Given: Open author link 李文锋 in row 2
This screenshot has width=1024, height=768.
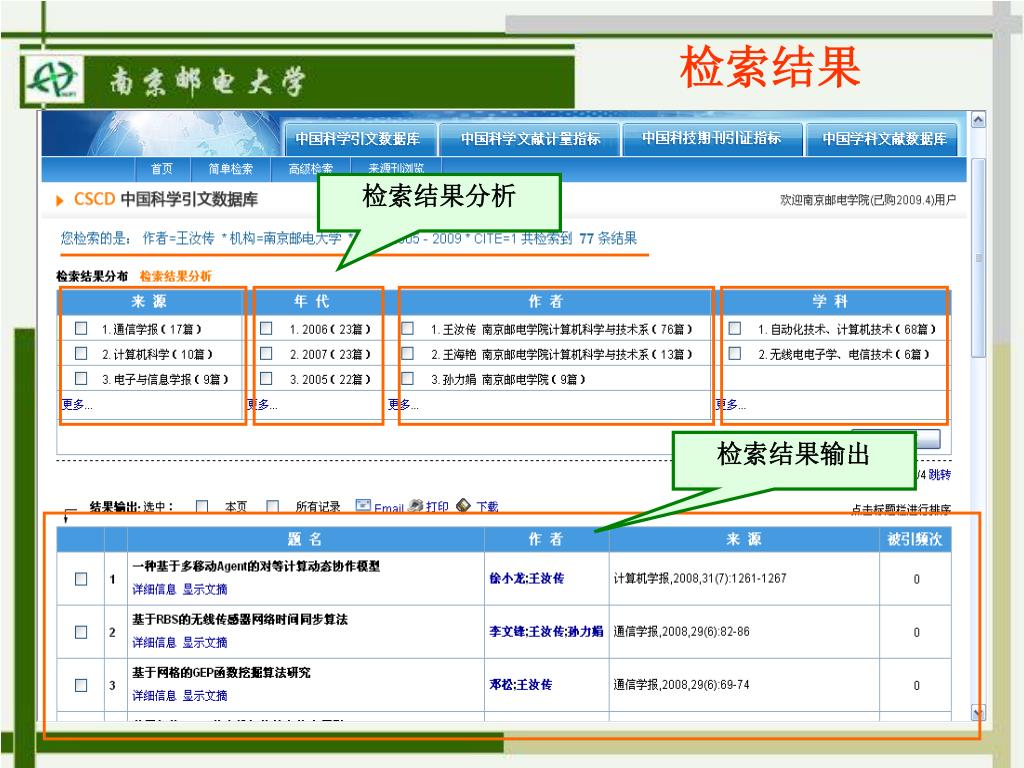Looking at the screenshot, I should click(x=505, y=632).
